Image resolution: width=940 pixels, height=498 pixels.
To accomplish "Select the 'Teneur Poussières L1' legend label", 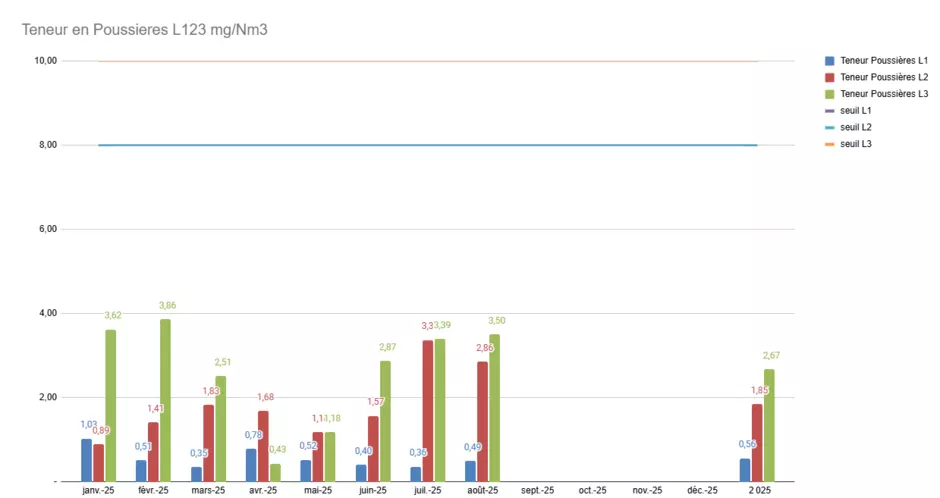I will click(x=884, y=60).
